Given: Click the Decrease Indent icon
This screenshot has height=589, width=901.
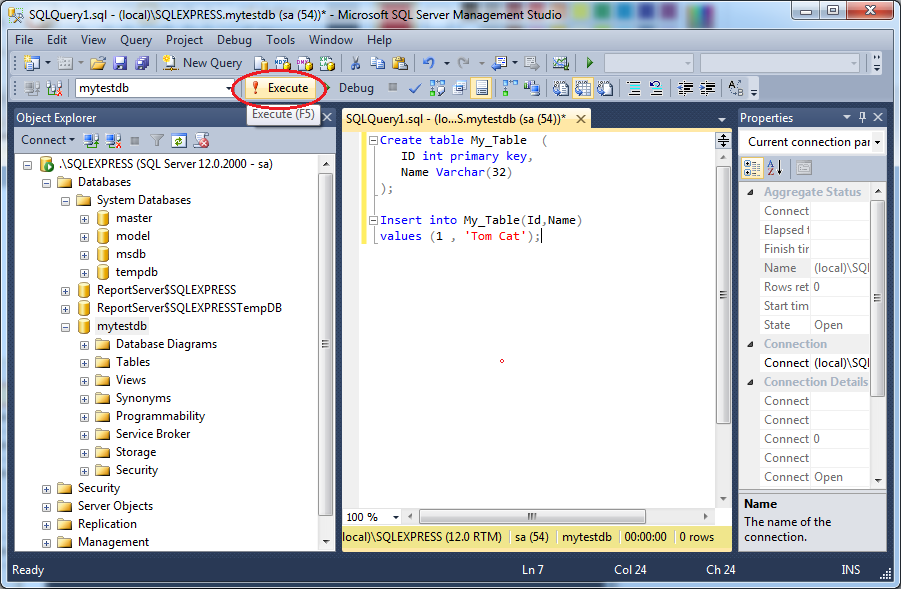Looking at the screenshot, I should click(x=686, y=88).
